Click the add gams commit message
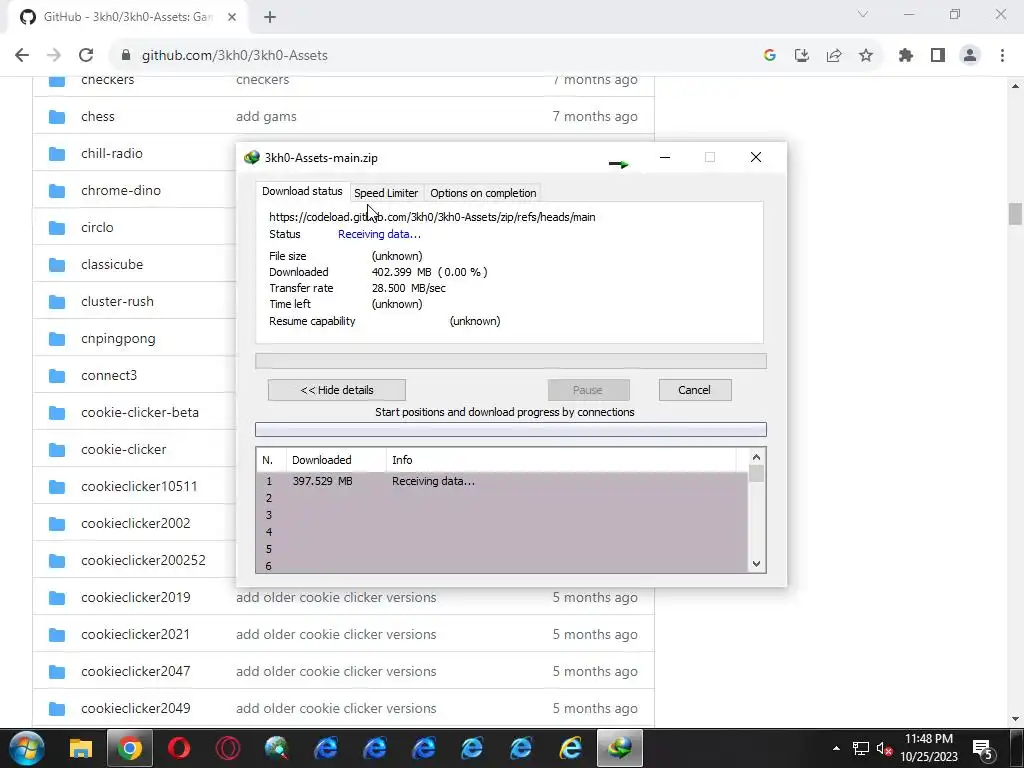This screenshot has height=768, width=1024. [266, 116]
